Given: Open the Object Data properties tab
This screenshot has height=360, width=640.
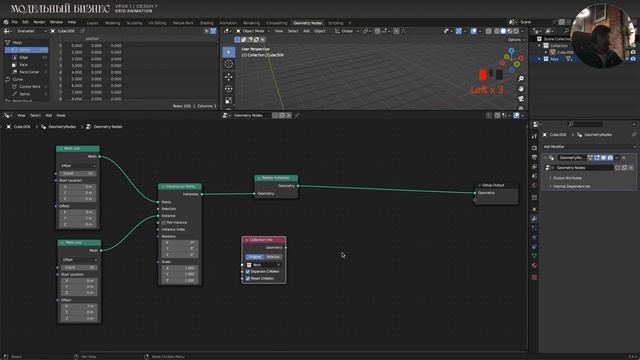Looking at the screenshot, I should click(x=534, y=256).
